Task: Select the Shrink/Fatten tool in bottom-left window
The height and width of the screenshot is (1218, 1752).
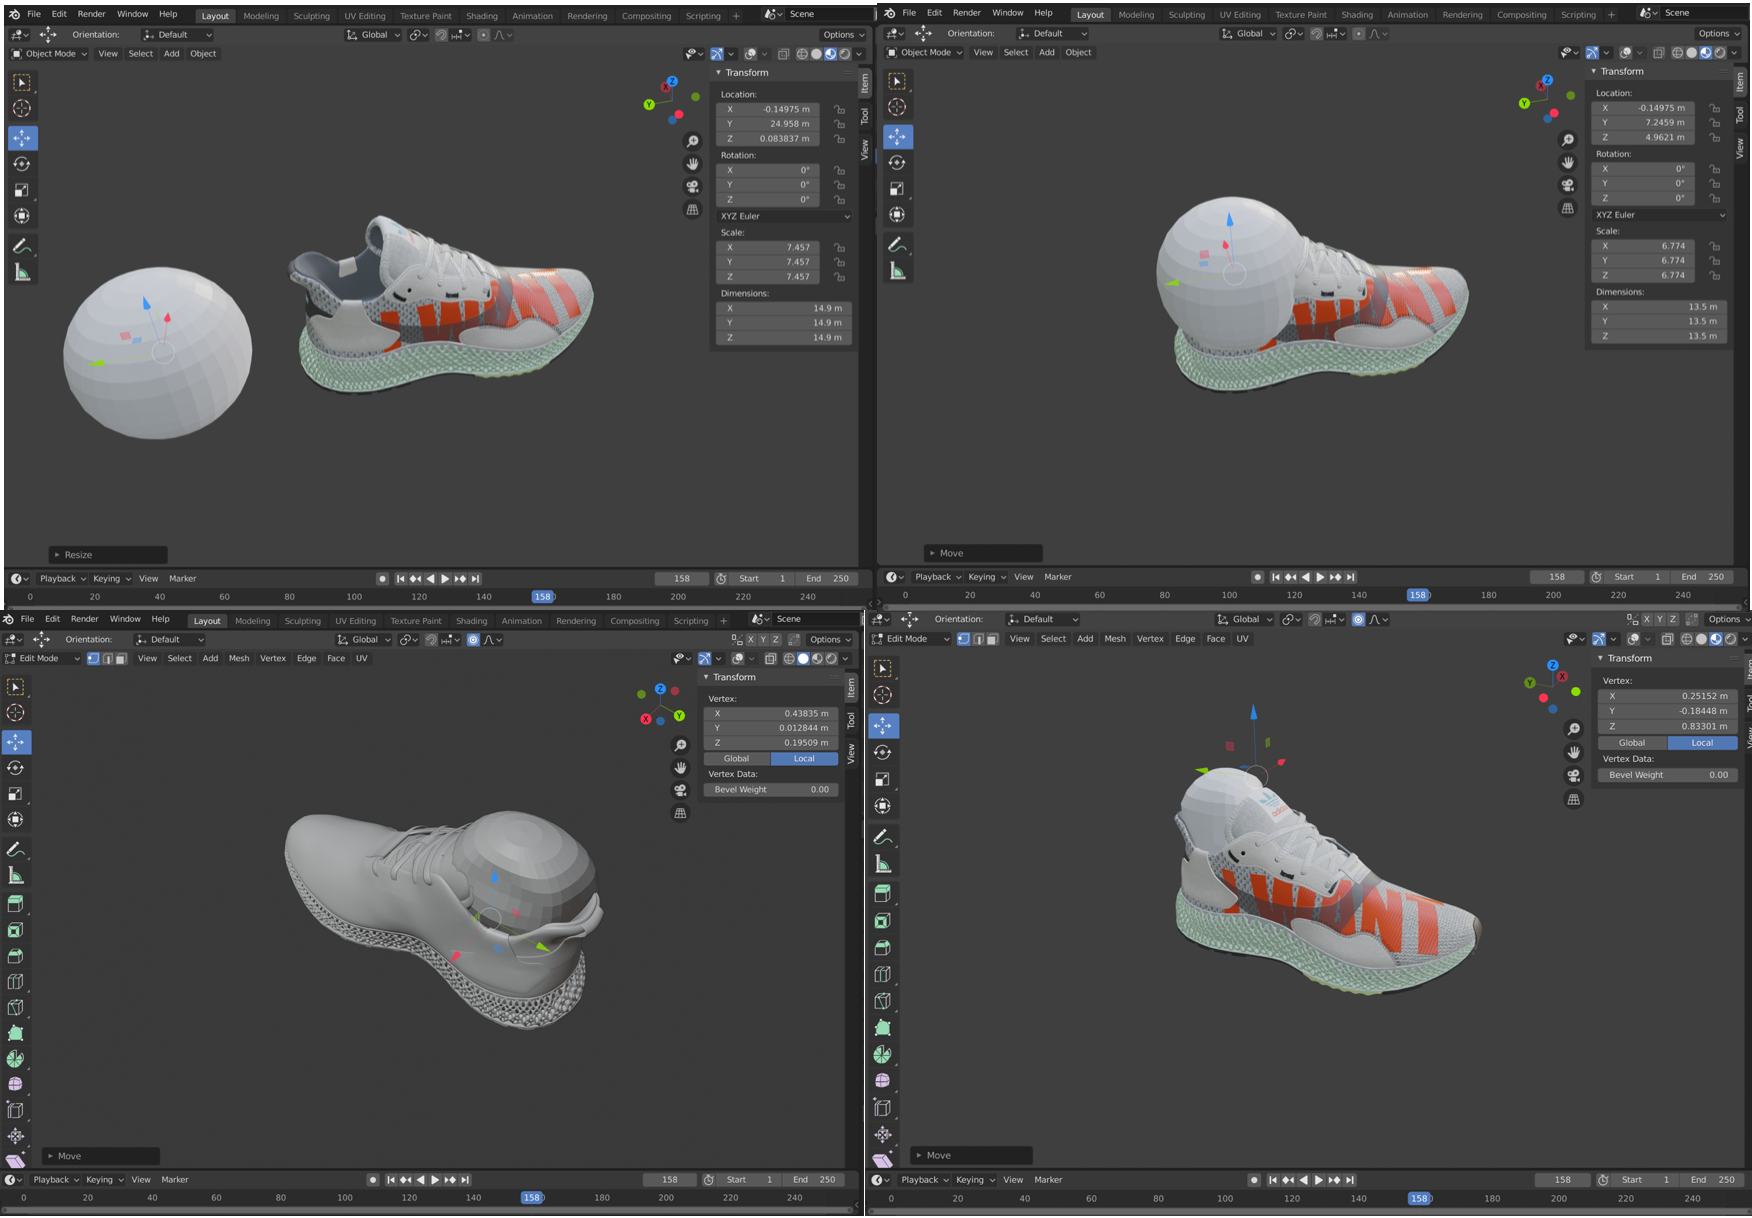Action: pos(16,1136)
